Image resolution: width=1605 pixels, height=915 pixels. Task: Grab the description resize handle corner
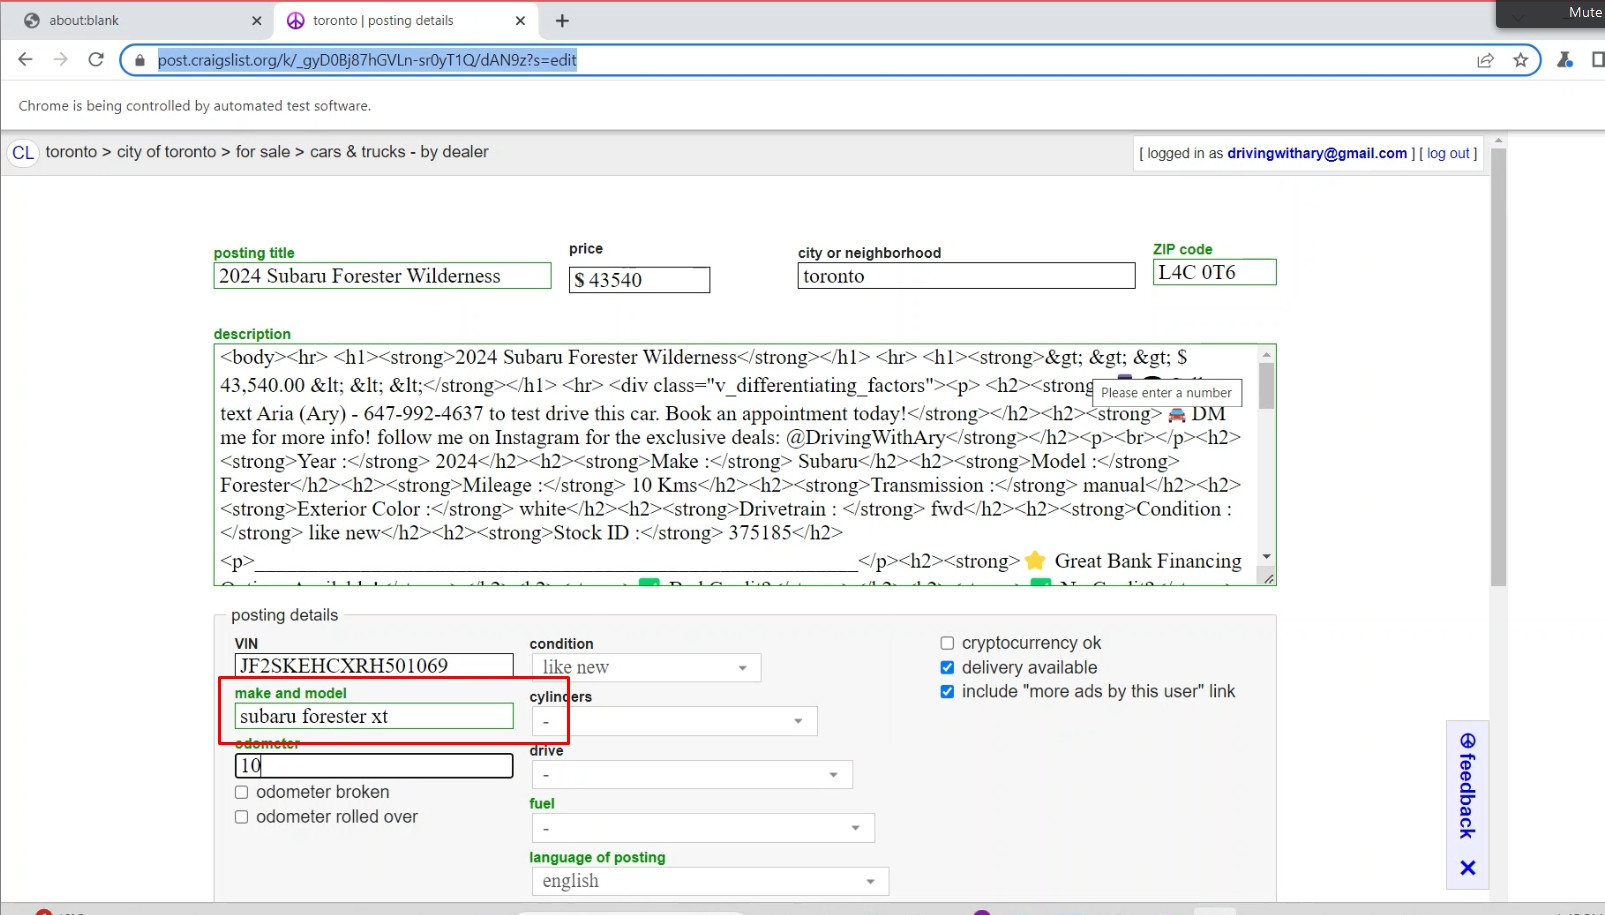click(x=1268, y=578)
